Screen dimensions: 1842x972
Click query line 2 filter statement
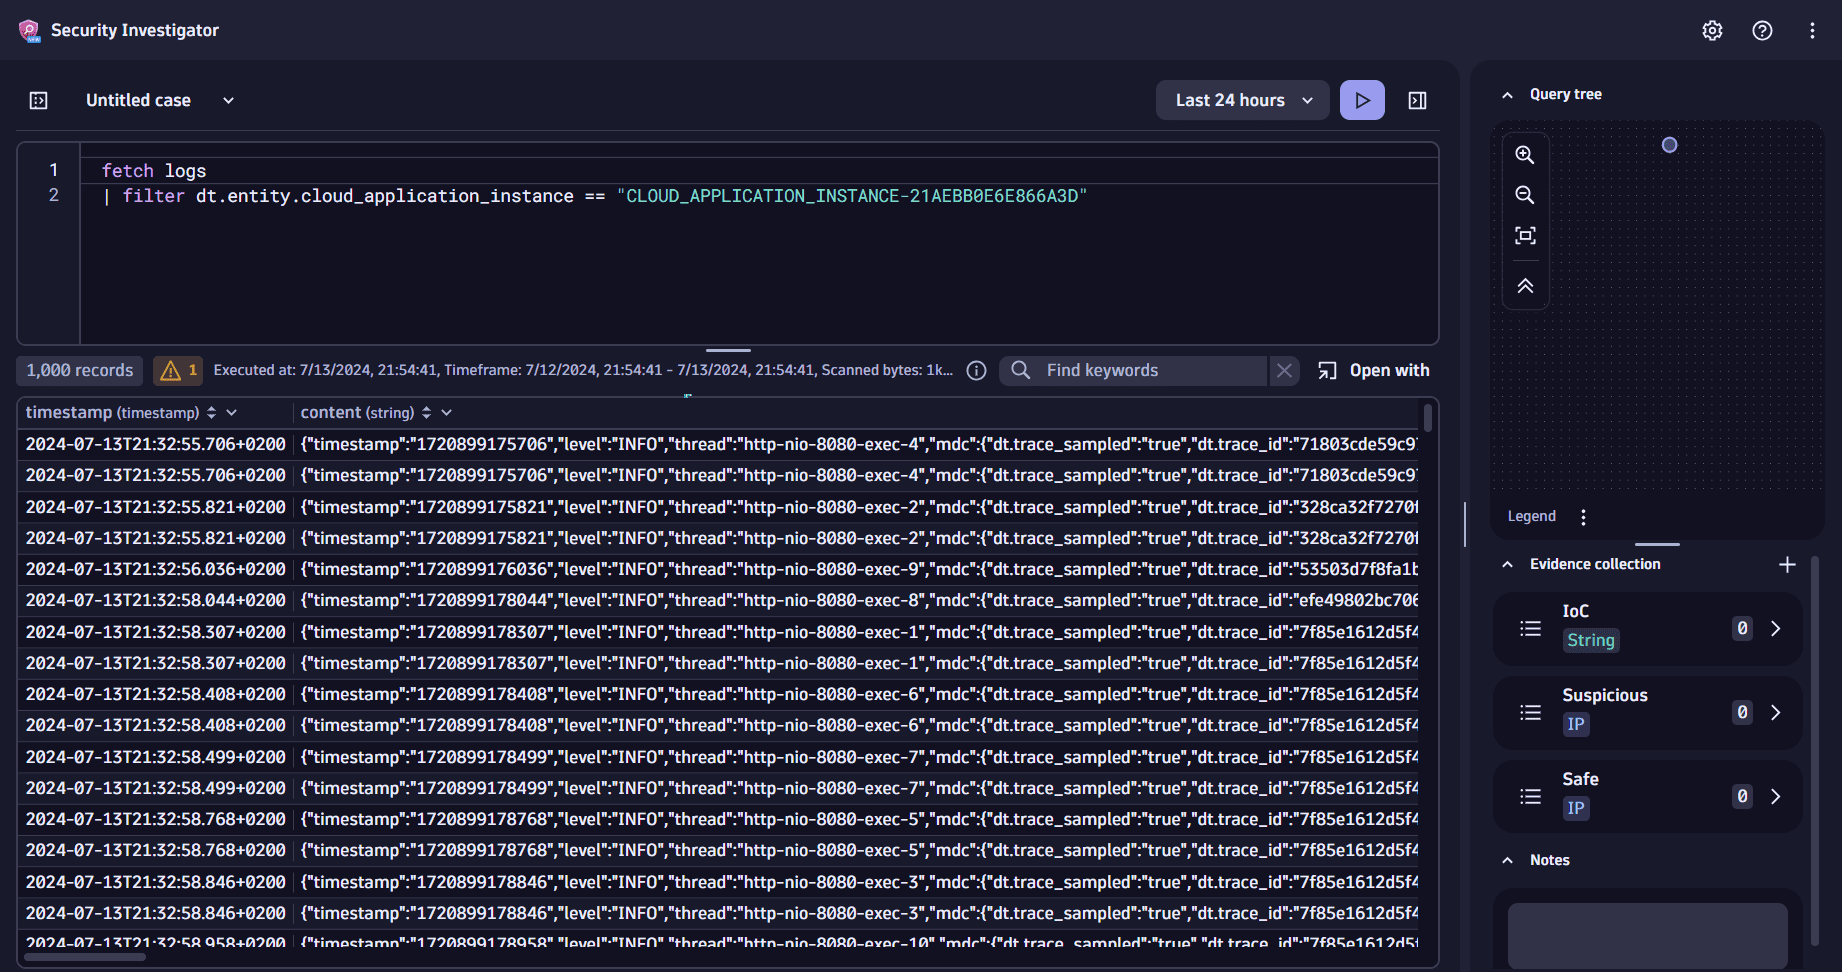(594, 197)
